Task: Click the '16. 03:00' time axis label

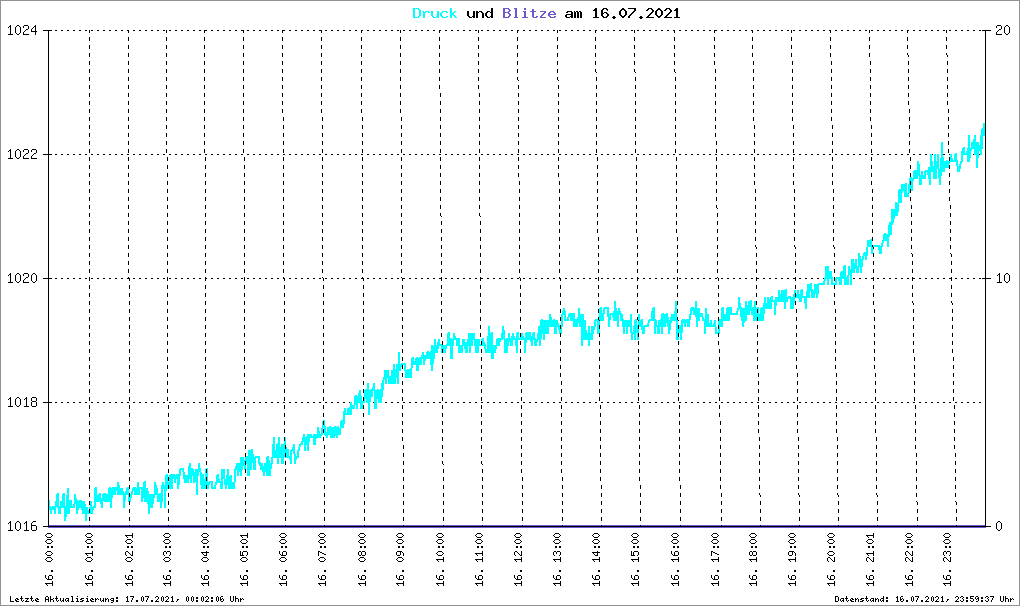Action: 167,559
